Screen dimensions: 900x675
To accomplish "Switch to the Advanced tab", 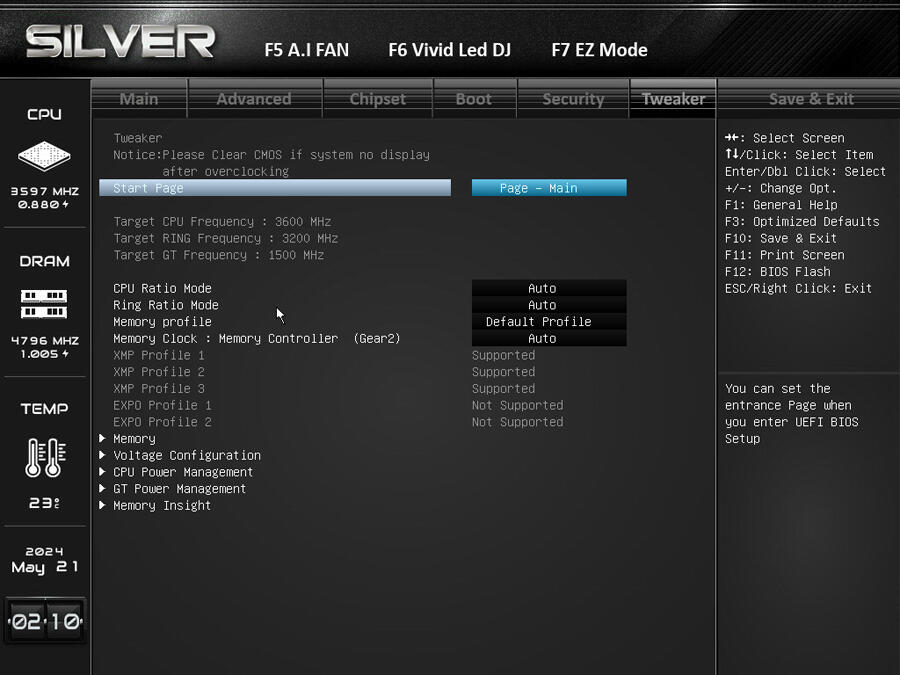I will [255, 99].
